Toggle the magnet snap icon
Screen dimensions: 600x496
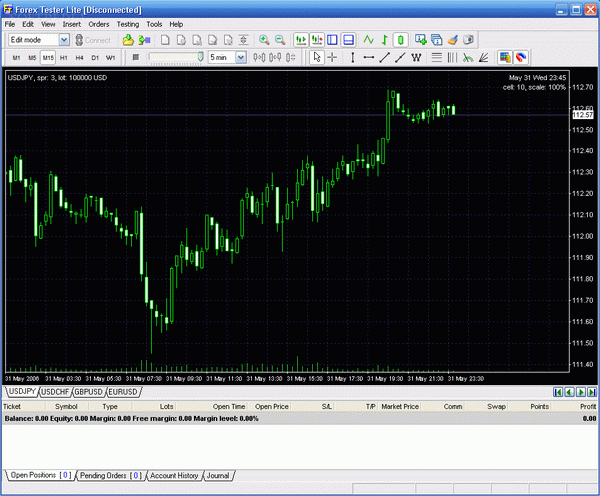521,57
